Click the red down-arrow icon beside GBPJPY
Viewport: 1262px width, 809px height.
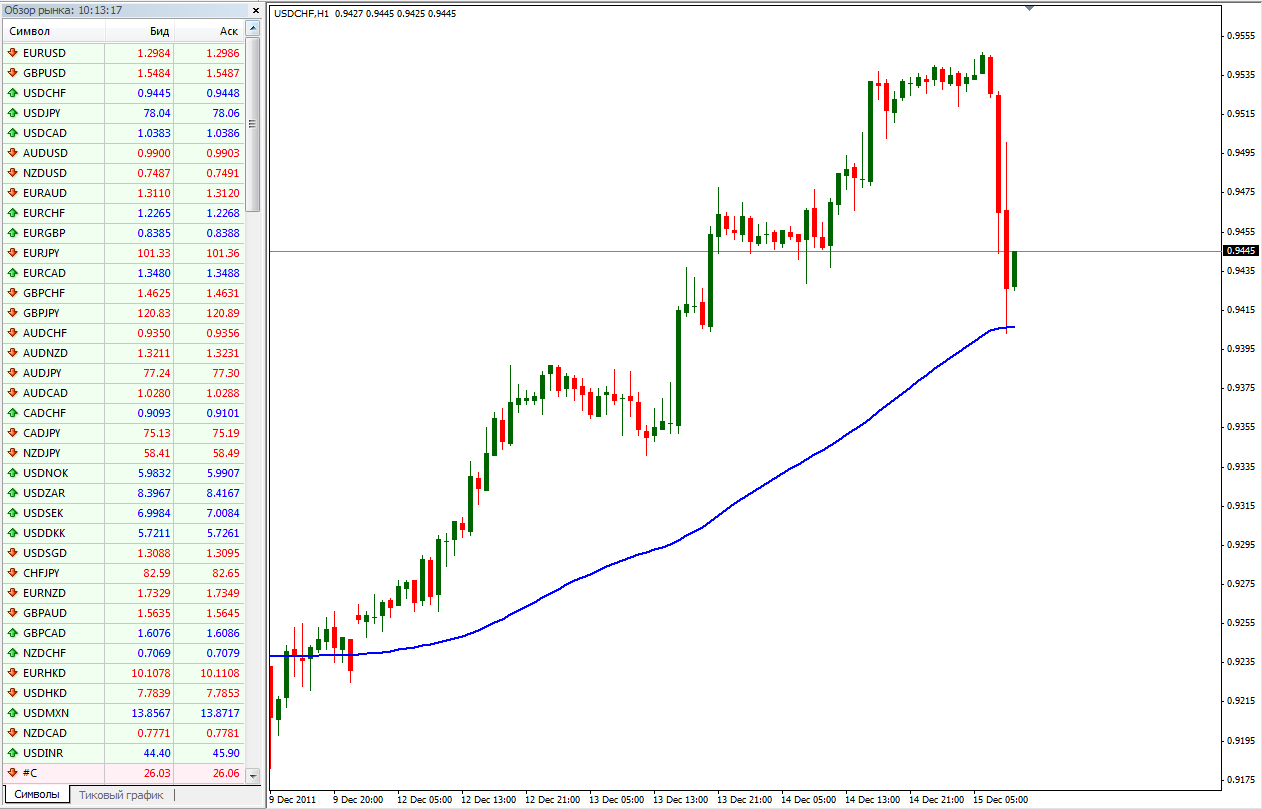coord(13,313)
